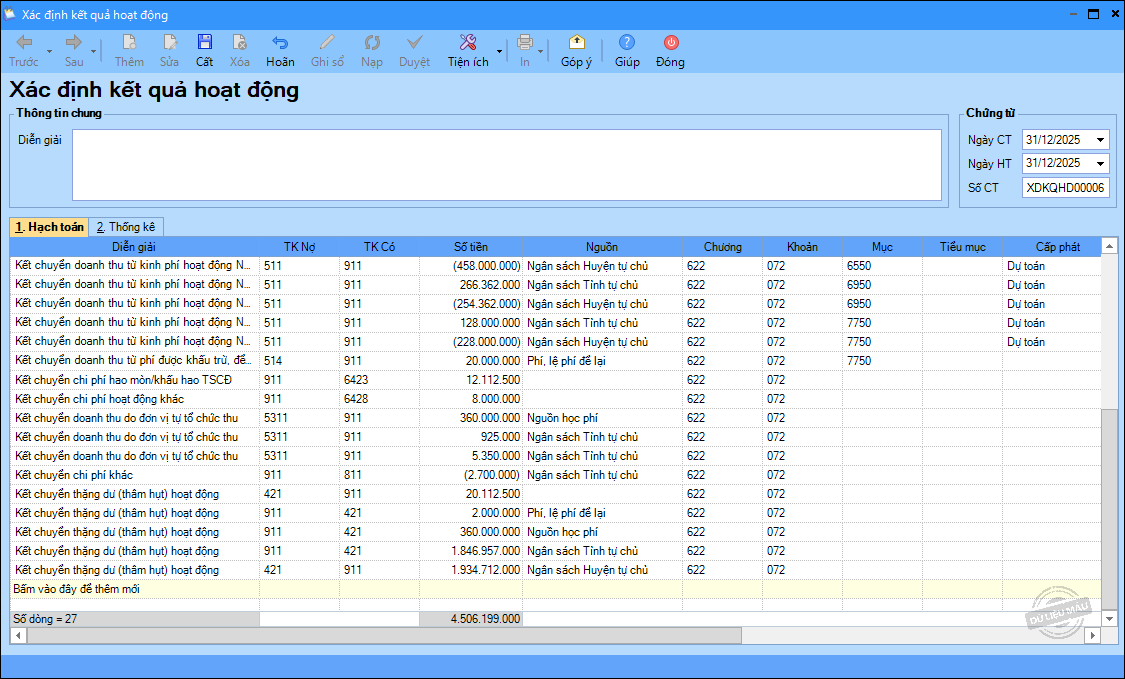Switch to the Thống kê tab
The image size is (1125, 679).
[x=125, y=227]
